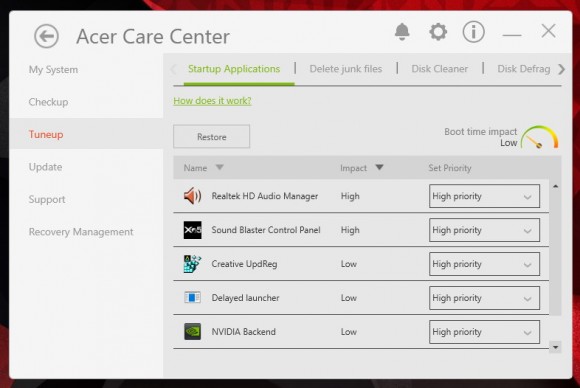Image resolution: width=580 pixels, height=388 pixels.
Task: Click the Realtek HD Audio Manager speaker icon
Action: pos(192,196)
